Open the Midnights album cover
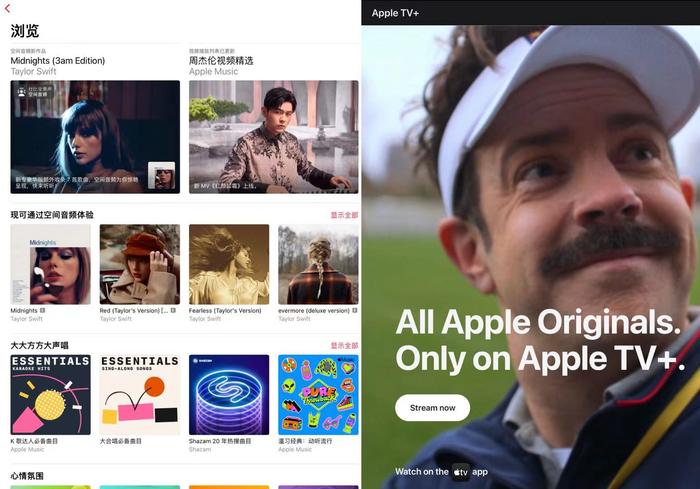700x489 pixels. 50,264
